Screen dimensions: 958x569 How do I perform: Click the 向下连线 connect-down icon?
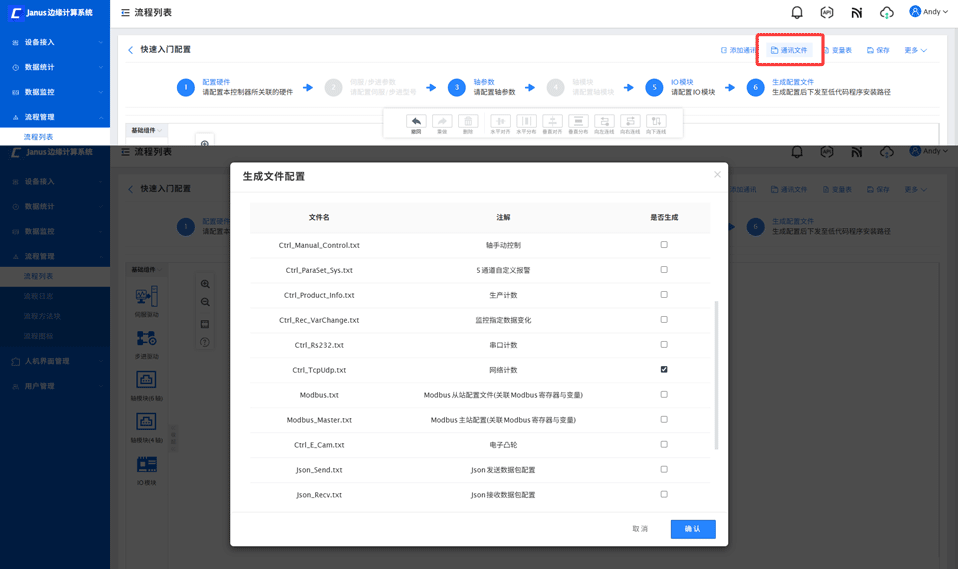(656, 122)
